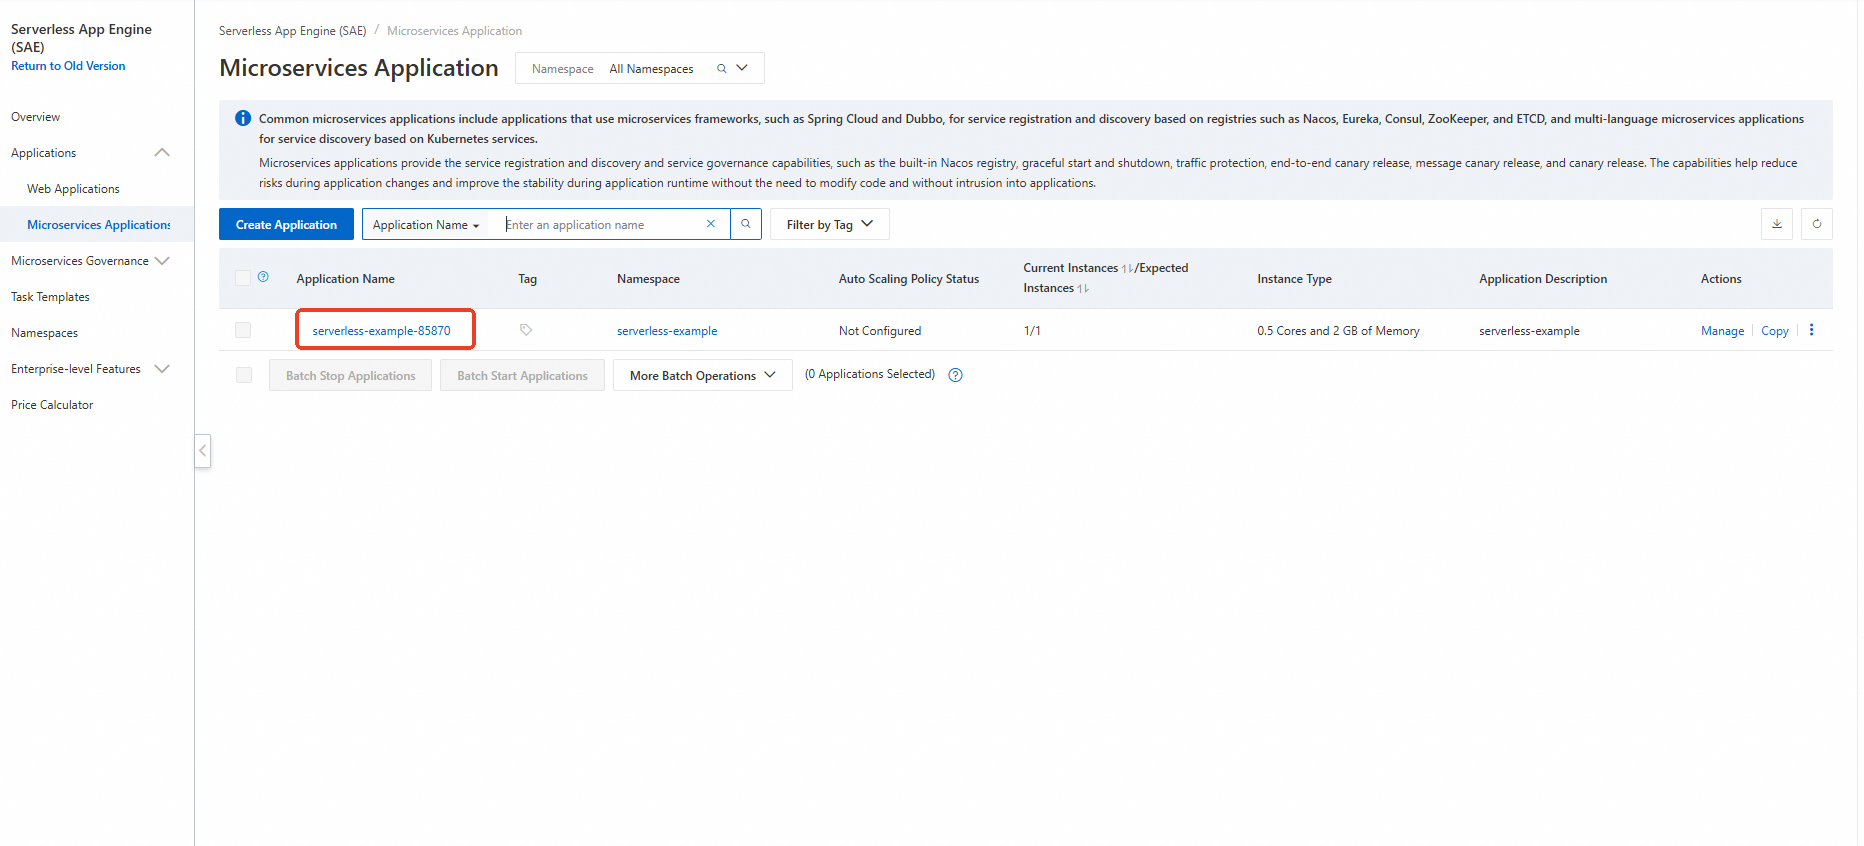Refresh the application list
This screenshot has height=846, width=1864.
click(x=1816, y=224)
